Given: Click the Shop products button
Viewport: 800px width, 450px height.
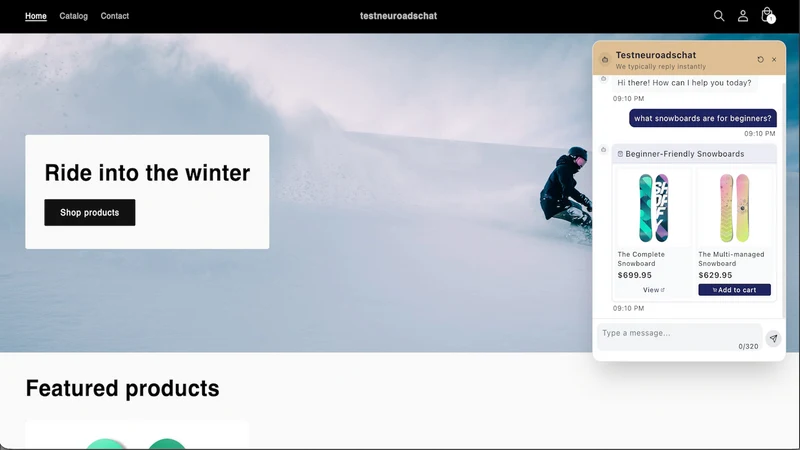Looking at the screenshot, I should pos(90,212).
